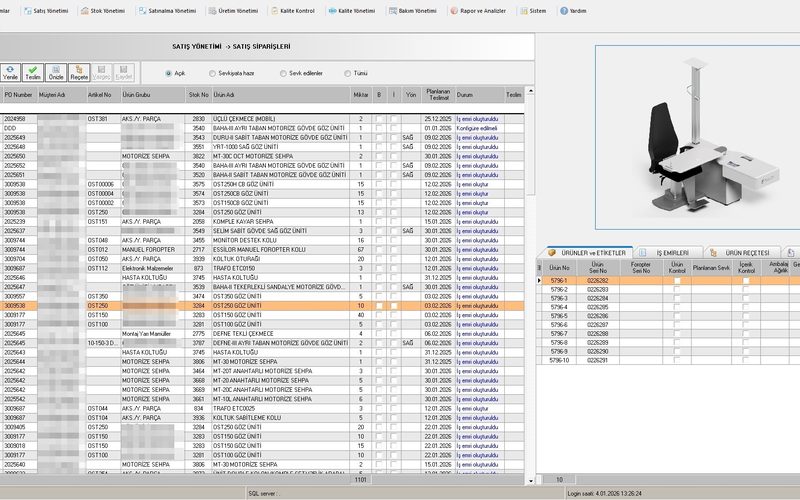The width and height of the screenshot is (800, 500).
Task: Open the Kalite Kontrol clipboard icon
Action: 274,11
